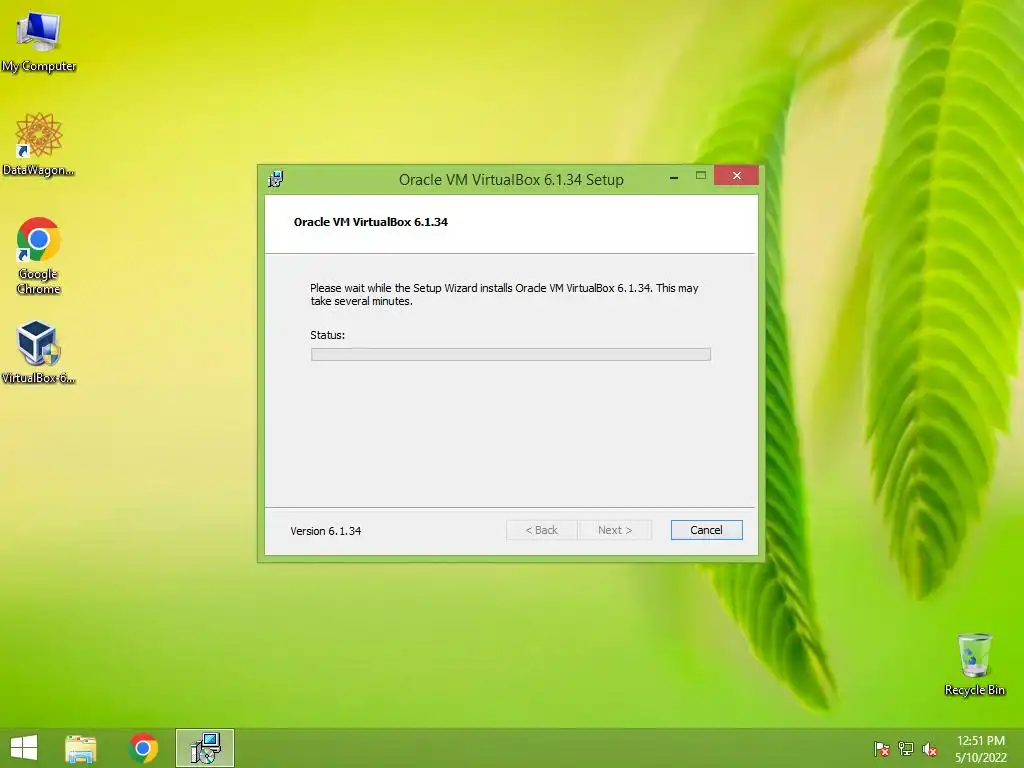Open the network status tray icon
Screen dimensions: 1024x768
[x=906, y=749]
